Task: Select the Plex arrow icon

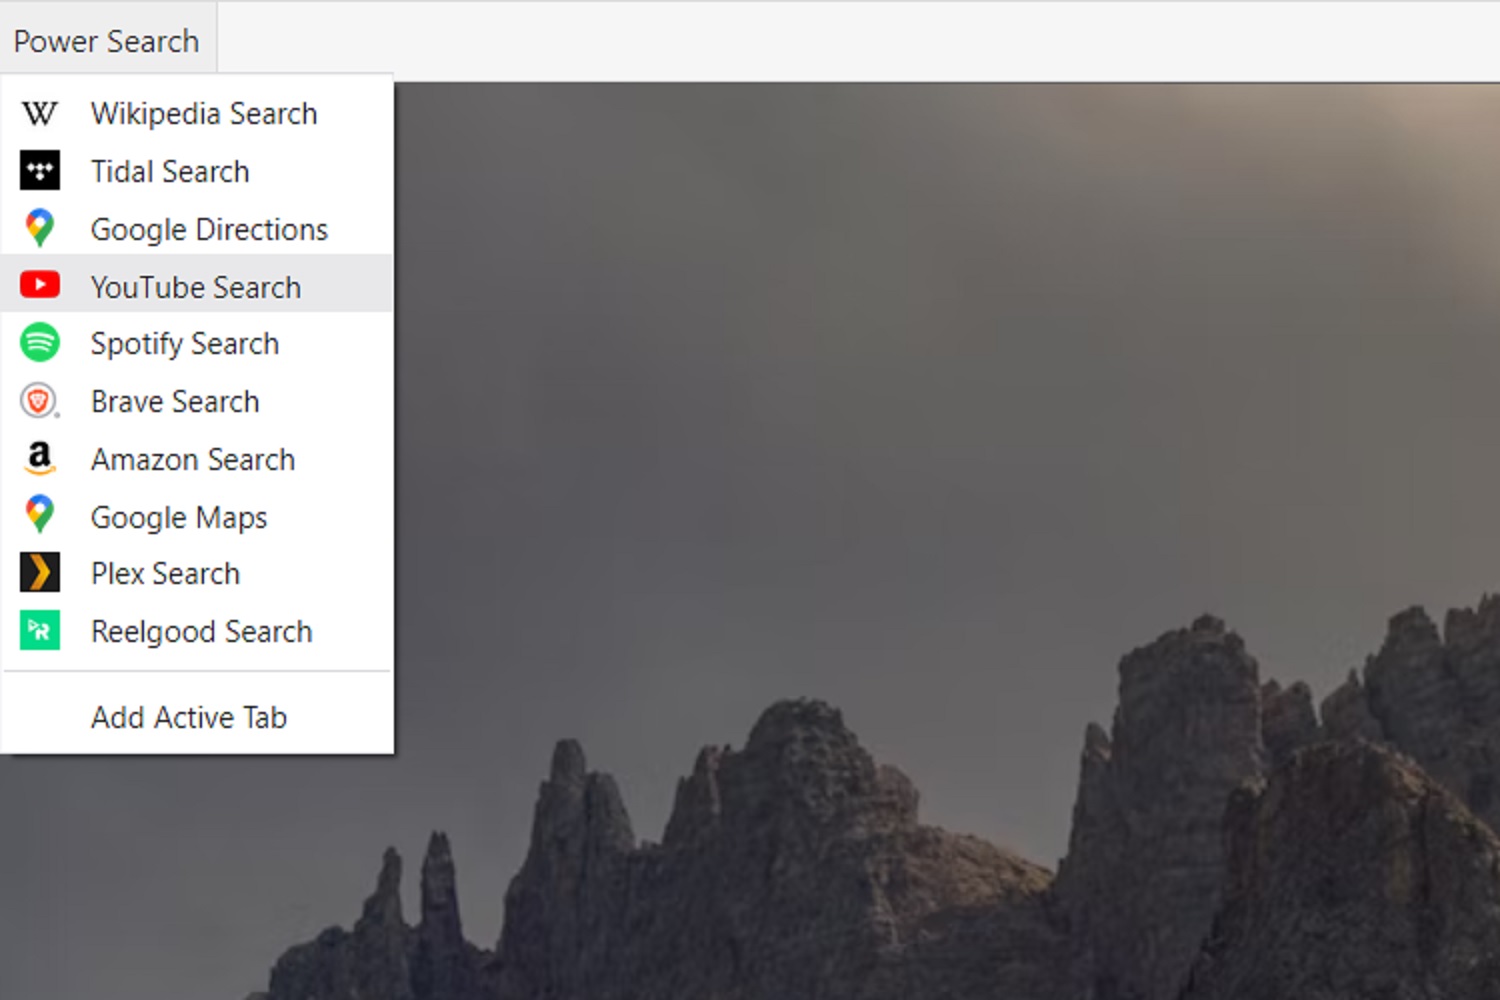Action: point(39,572)
